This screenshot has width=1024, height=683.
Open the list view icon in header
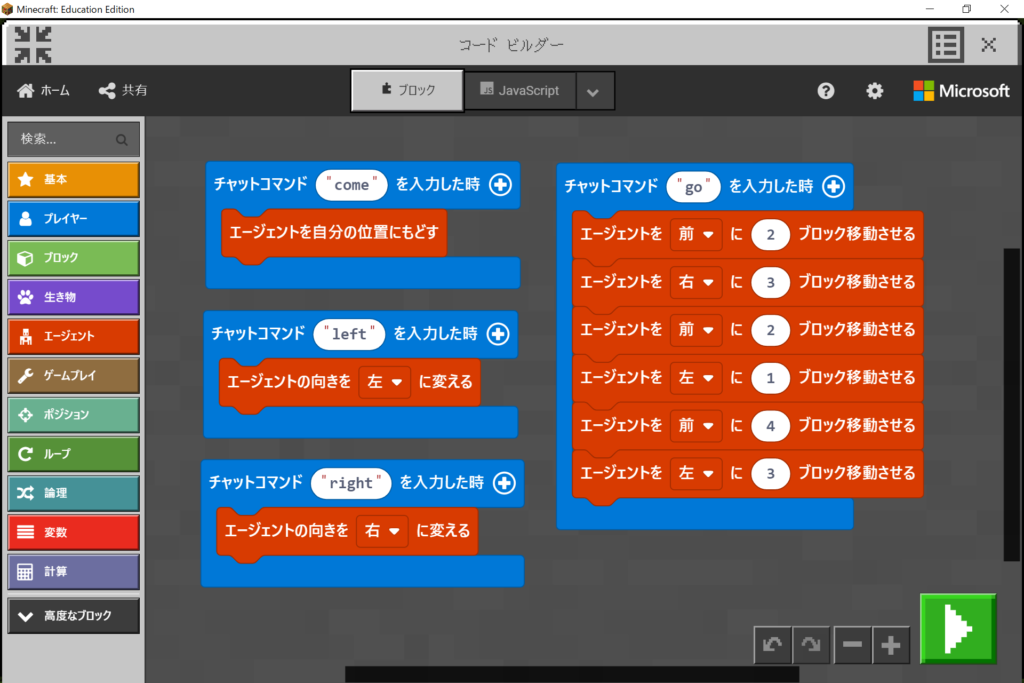(945, 45)
